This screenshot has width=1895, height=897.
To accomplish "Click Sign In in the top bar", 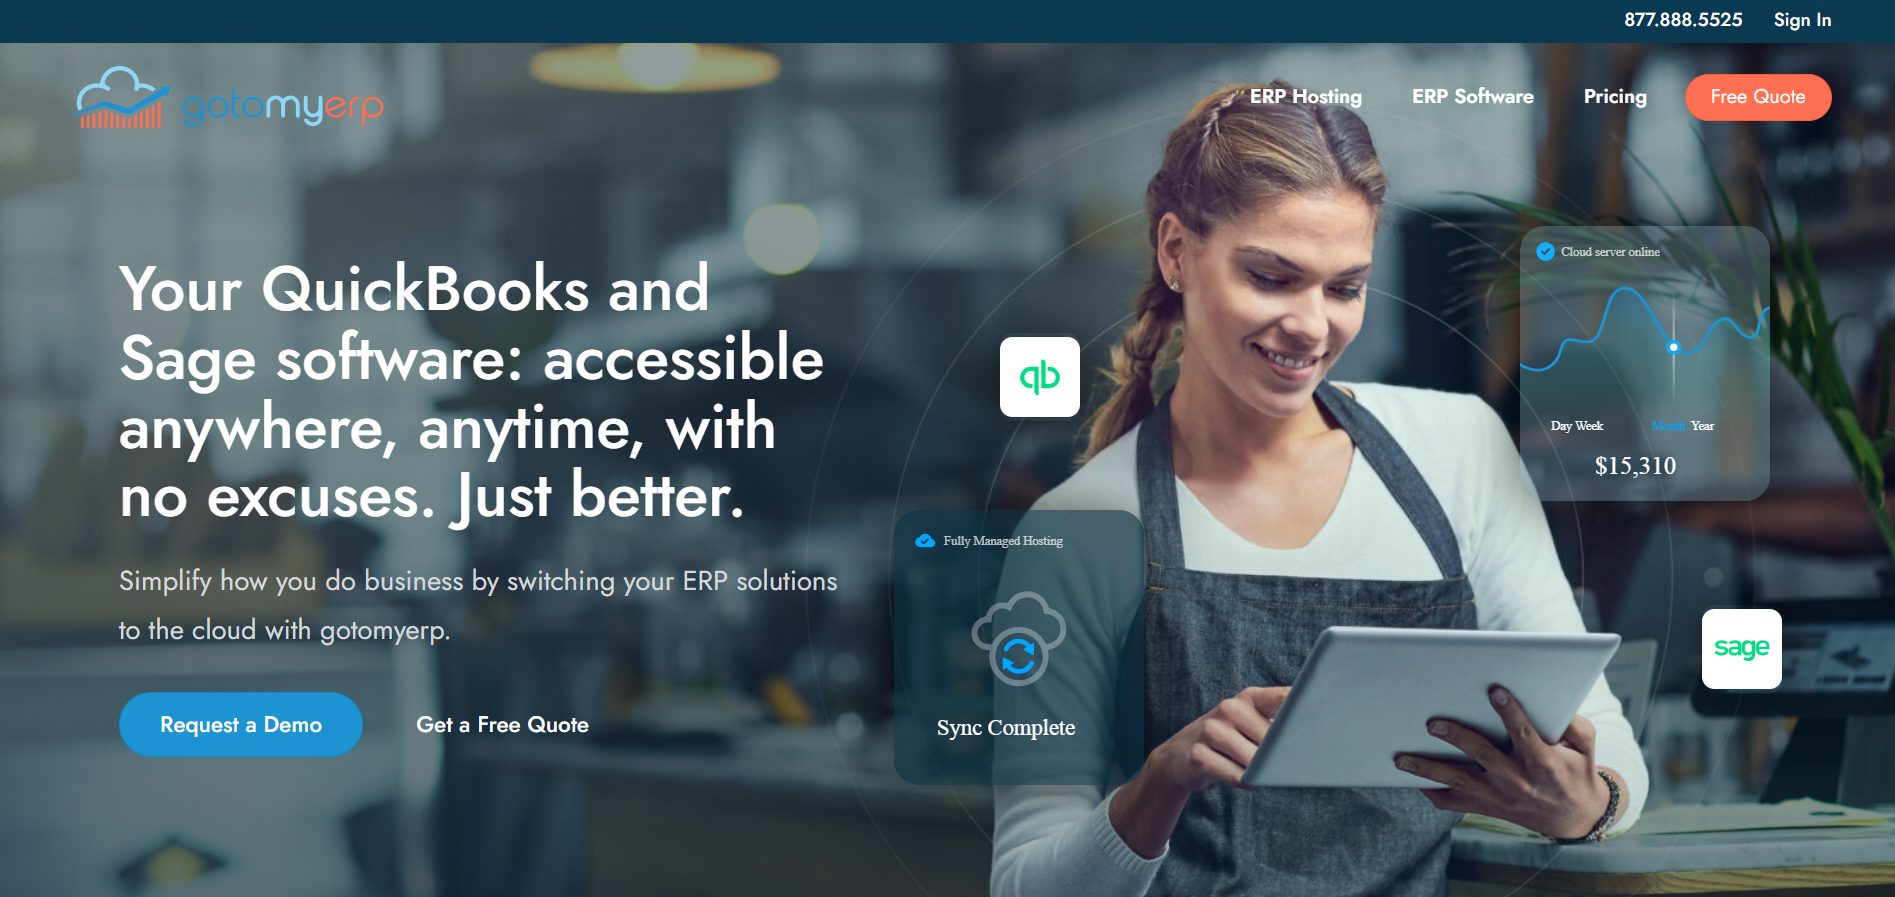I will pos(1802,20).
